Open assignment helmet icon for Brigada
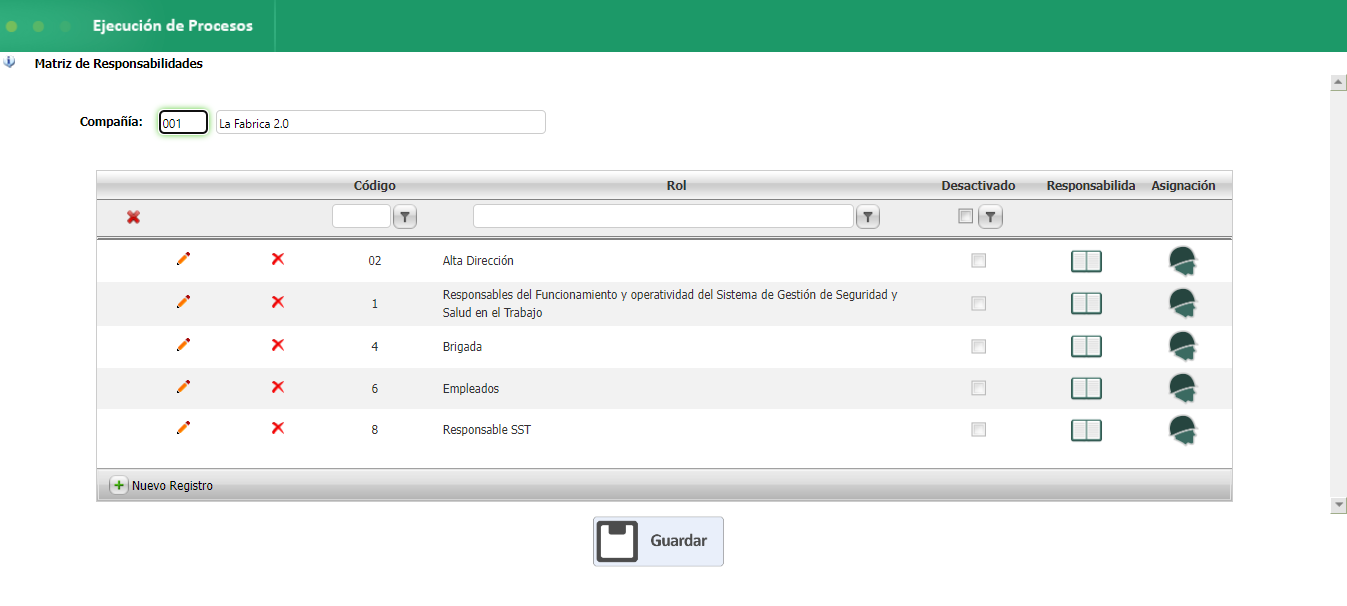 (1183, 347)
